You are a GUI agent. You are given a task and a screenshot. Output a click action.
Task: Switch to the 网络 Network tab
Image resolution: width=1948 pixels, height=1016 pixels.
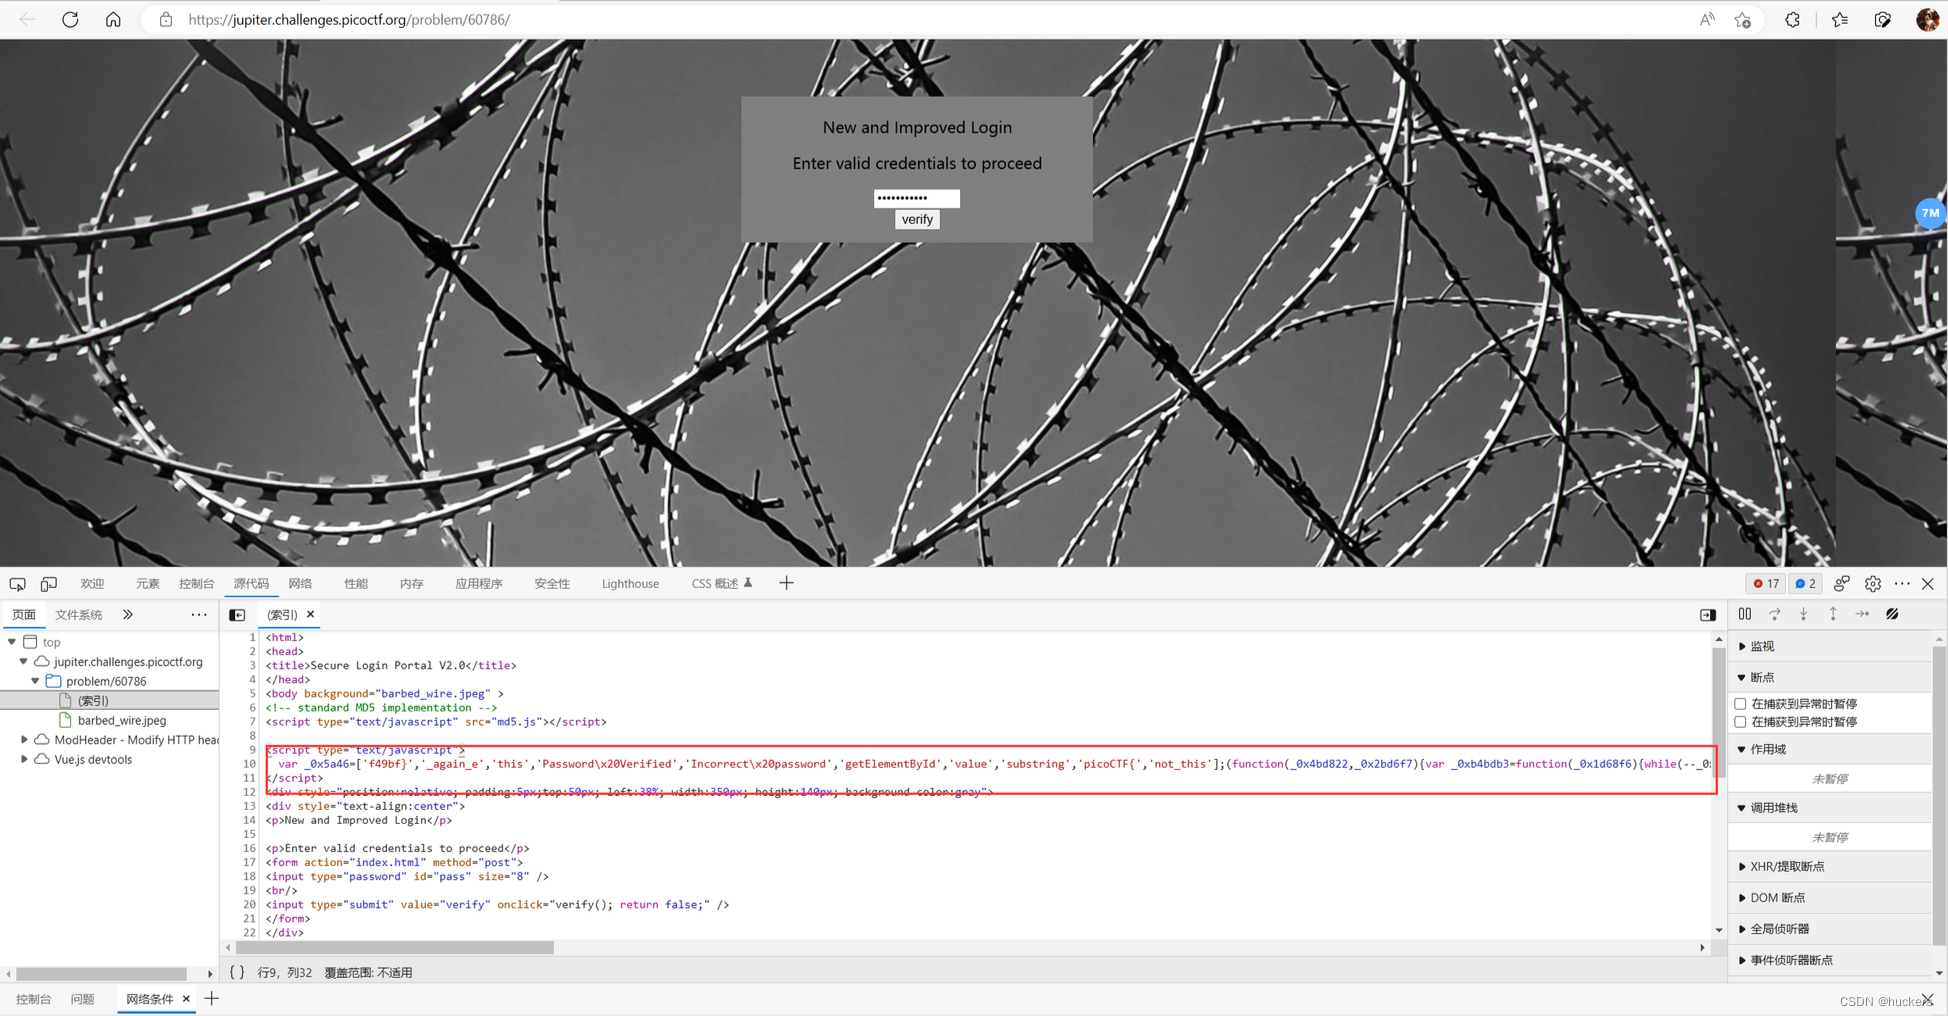coord(300,584)
